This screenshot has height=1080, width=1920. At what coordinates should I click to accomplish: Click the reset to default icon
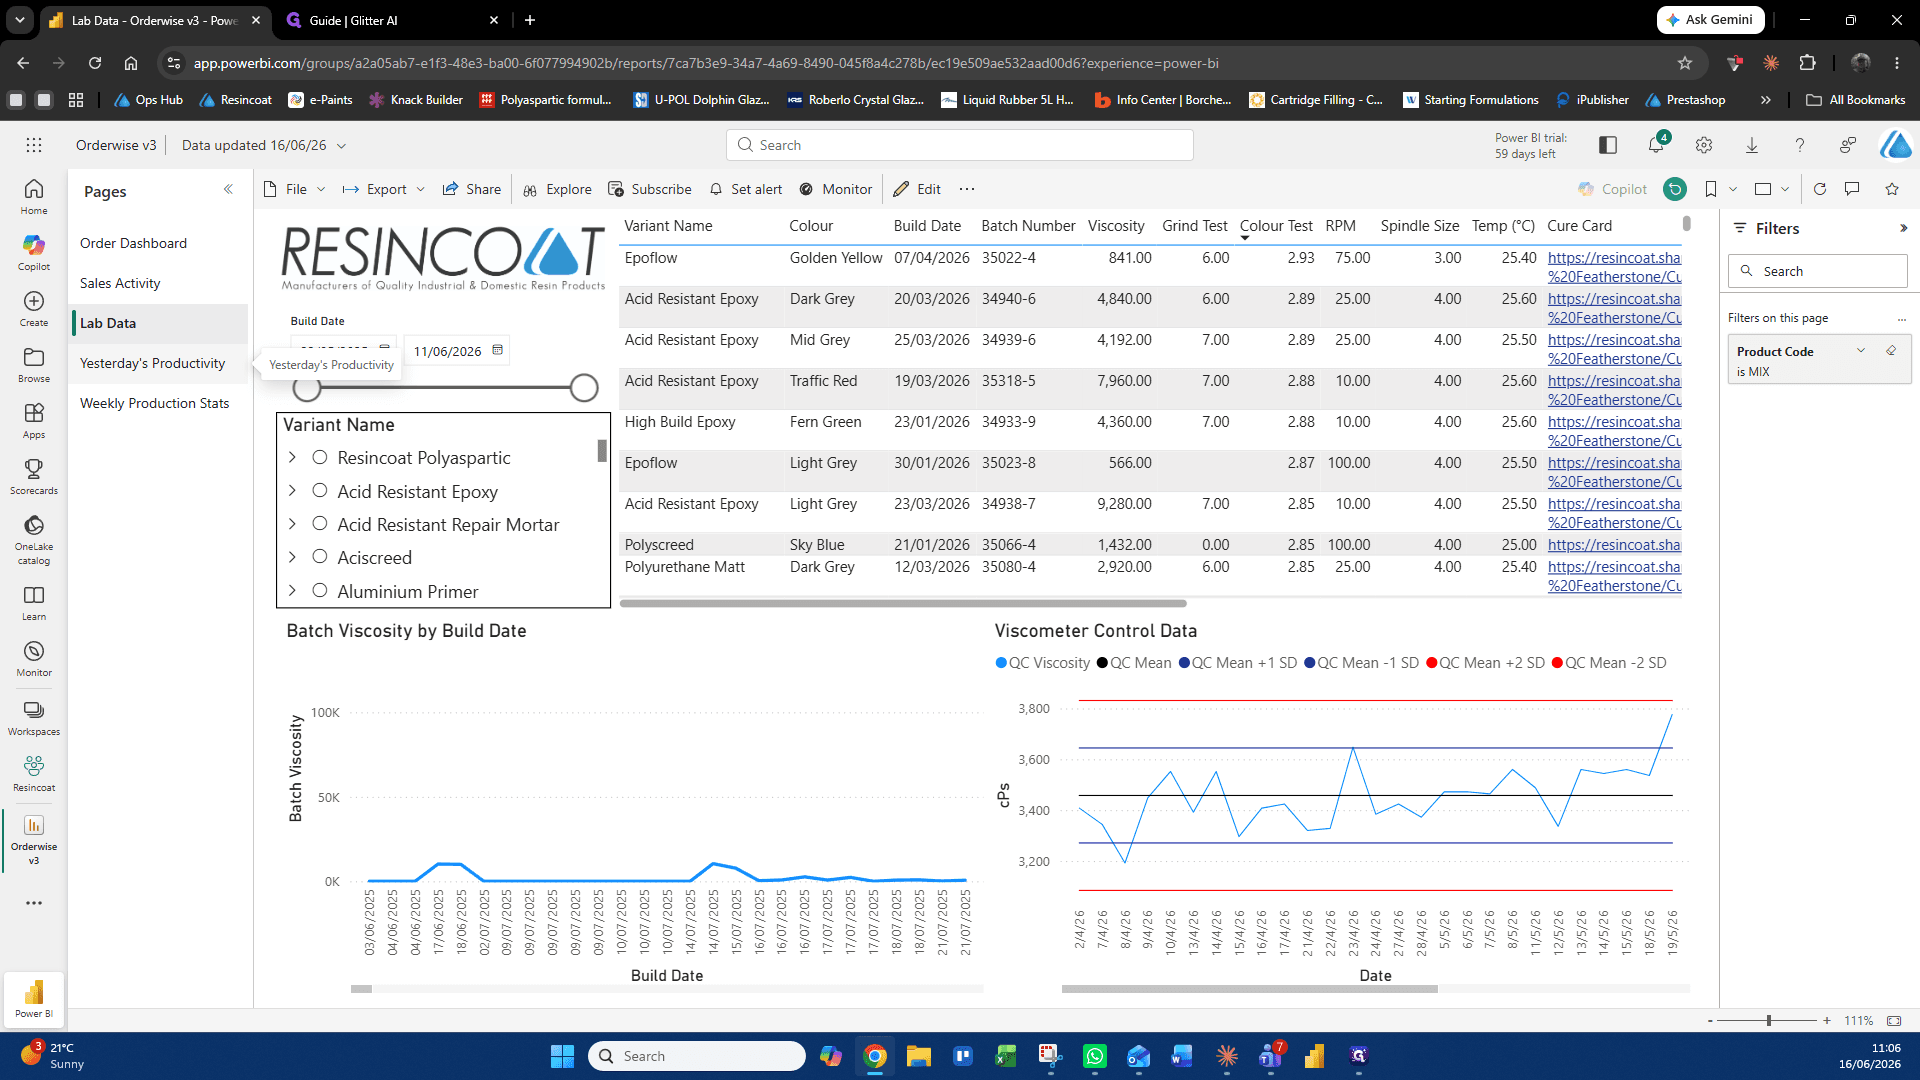(x=1675, y=189)
